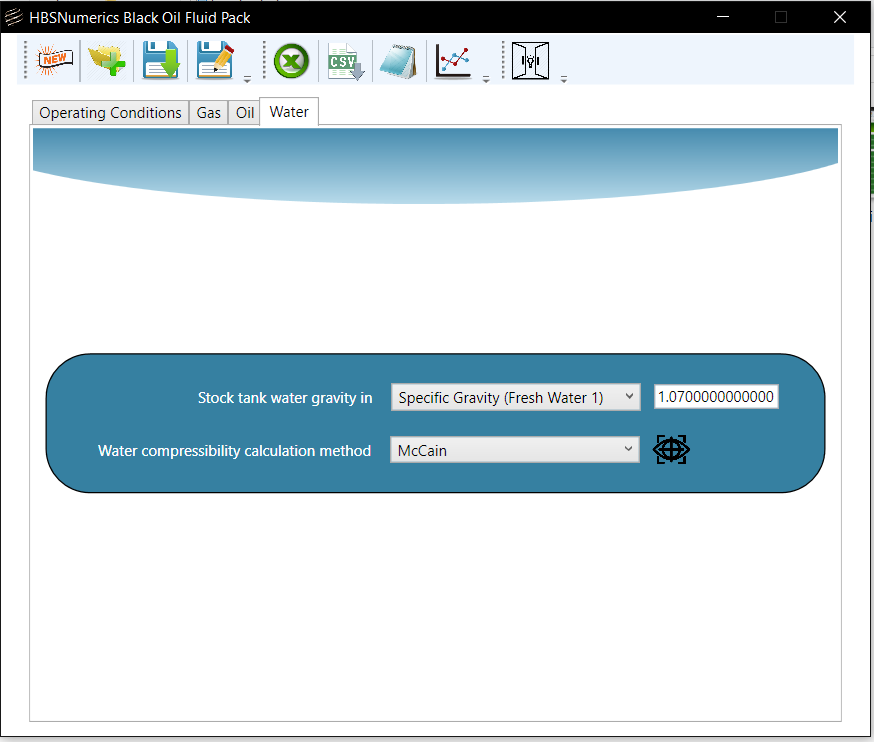
Task: Open the line chart plot icon
Action: point(453,61)
